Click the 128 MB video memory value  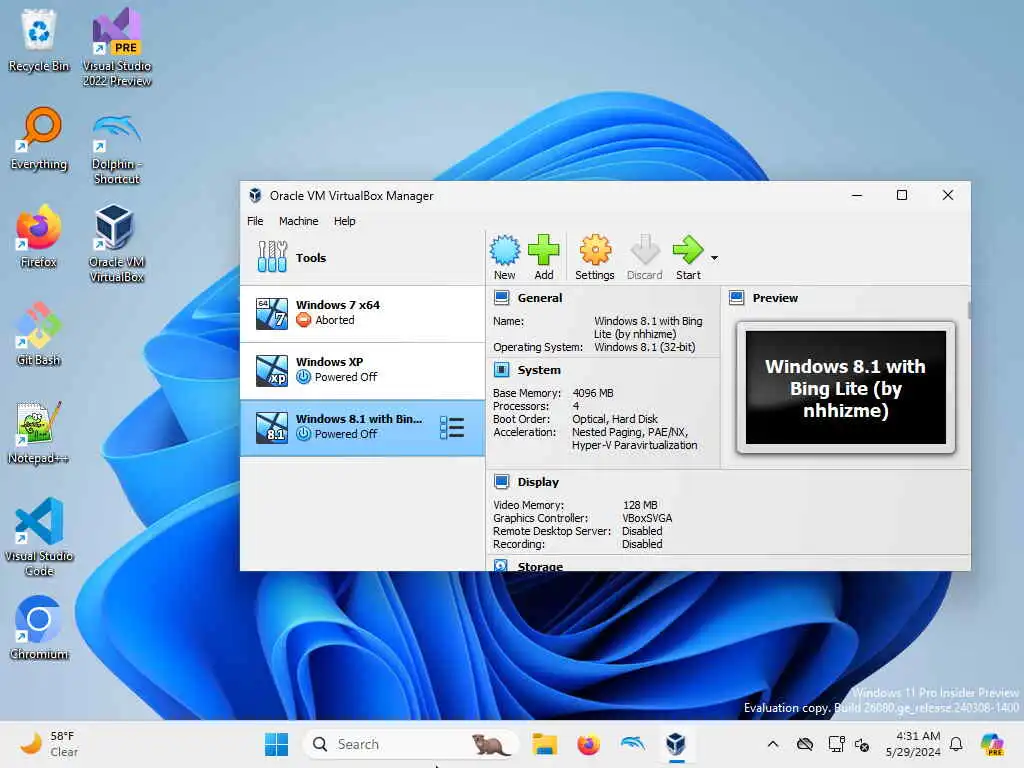click(x=640, y=505)
